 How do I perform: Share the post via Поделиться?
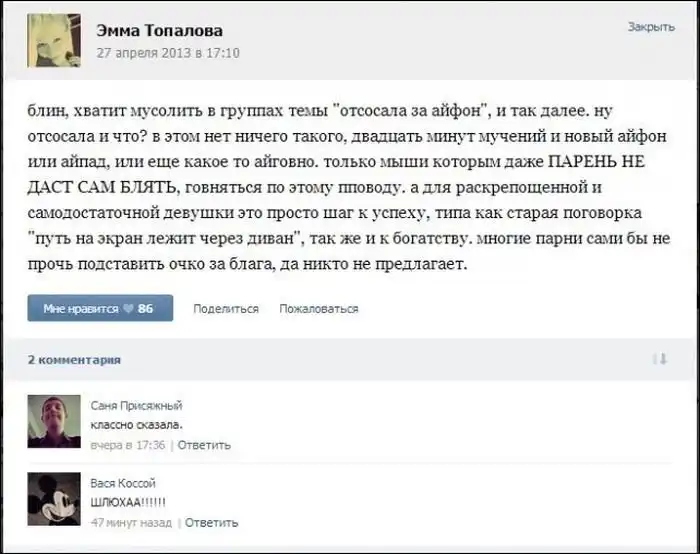click(226, 308)
